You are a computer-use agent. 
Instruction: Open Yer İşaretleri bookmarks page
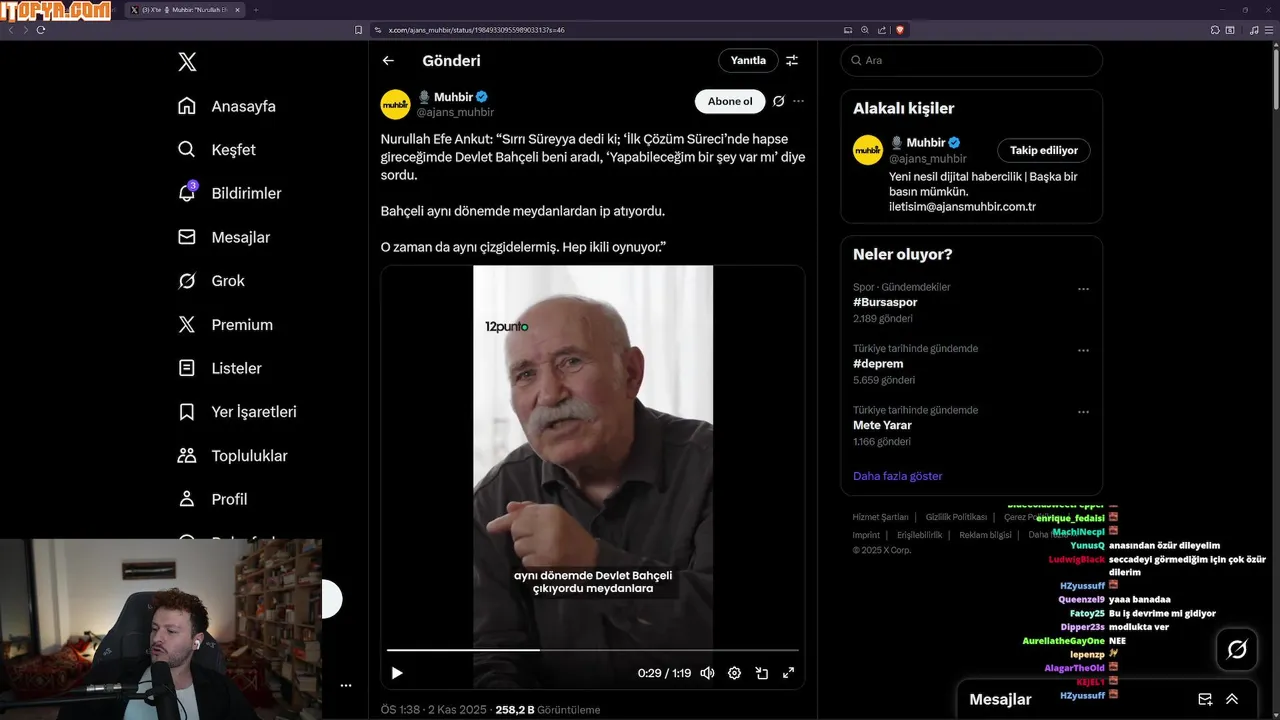click(x=236, y=412)
